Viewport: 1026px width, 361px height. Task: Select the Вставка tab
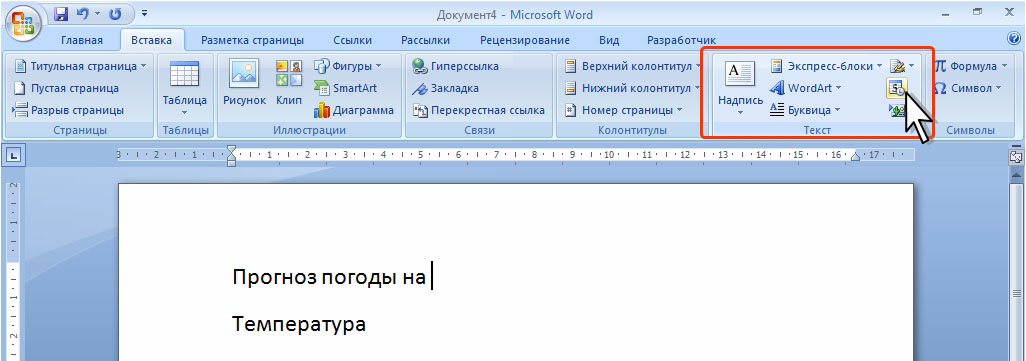152,41
